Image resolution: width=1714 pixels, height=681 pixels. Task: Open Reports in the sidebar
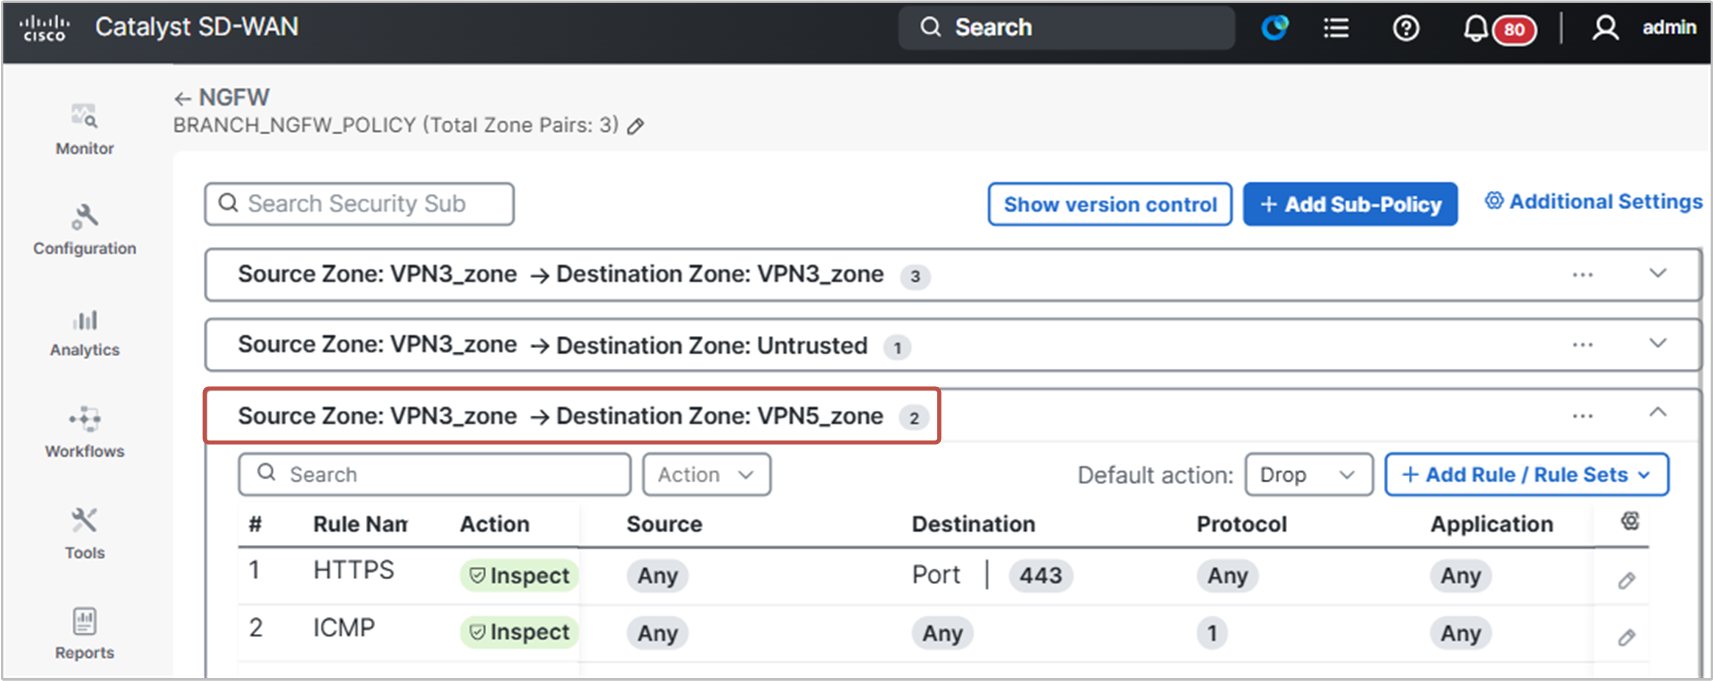click(x=85, y=634)
